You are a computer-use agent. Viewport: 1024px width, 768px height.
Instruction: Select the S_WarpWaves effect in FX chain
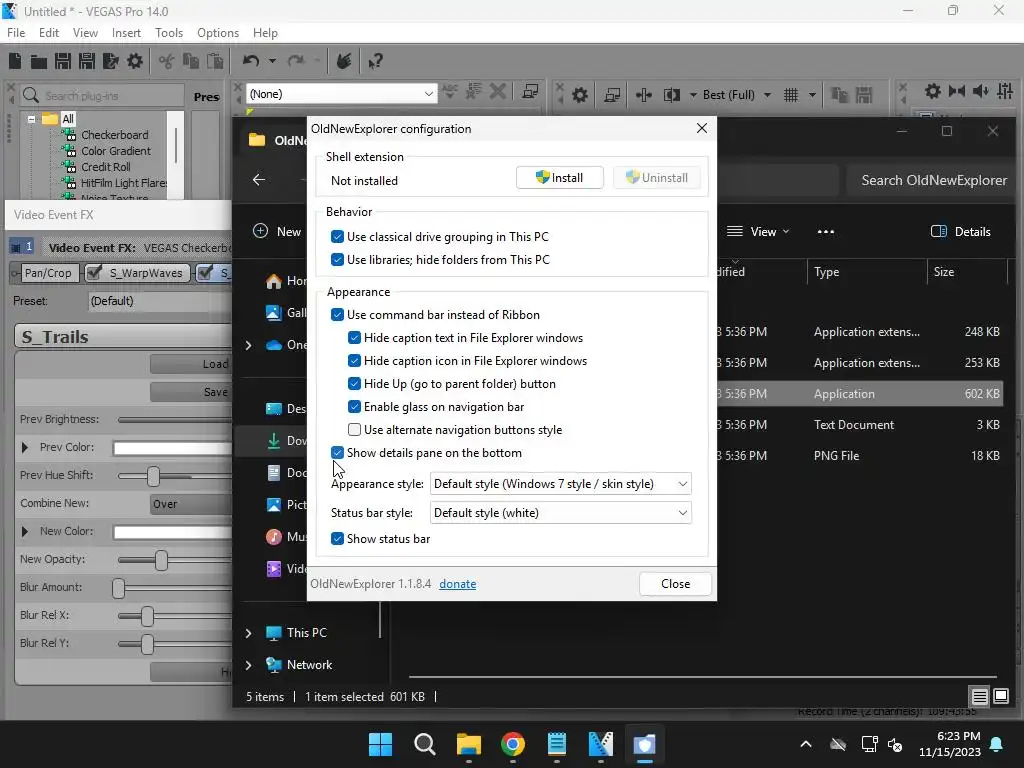coord(146,273)
